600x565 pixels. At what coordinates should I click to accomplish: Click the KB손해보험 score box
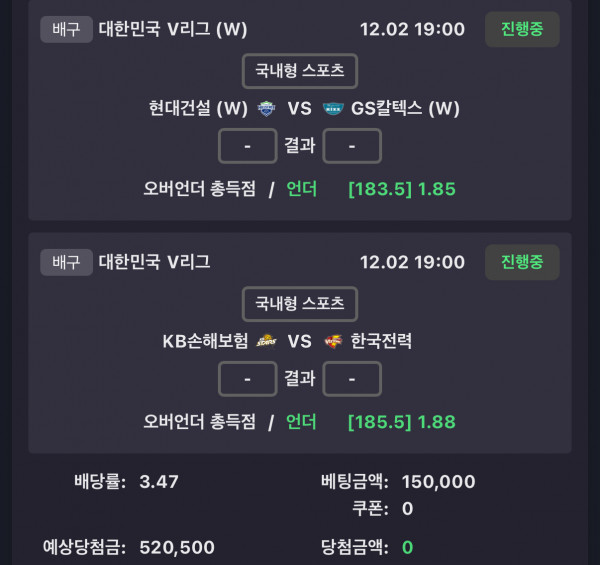point(247,378)
